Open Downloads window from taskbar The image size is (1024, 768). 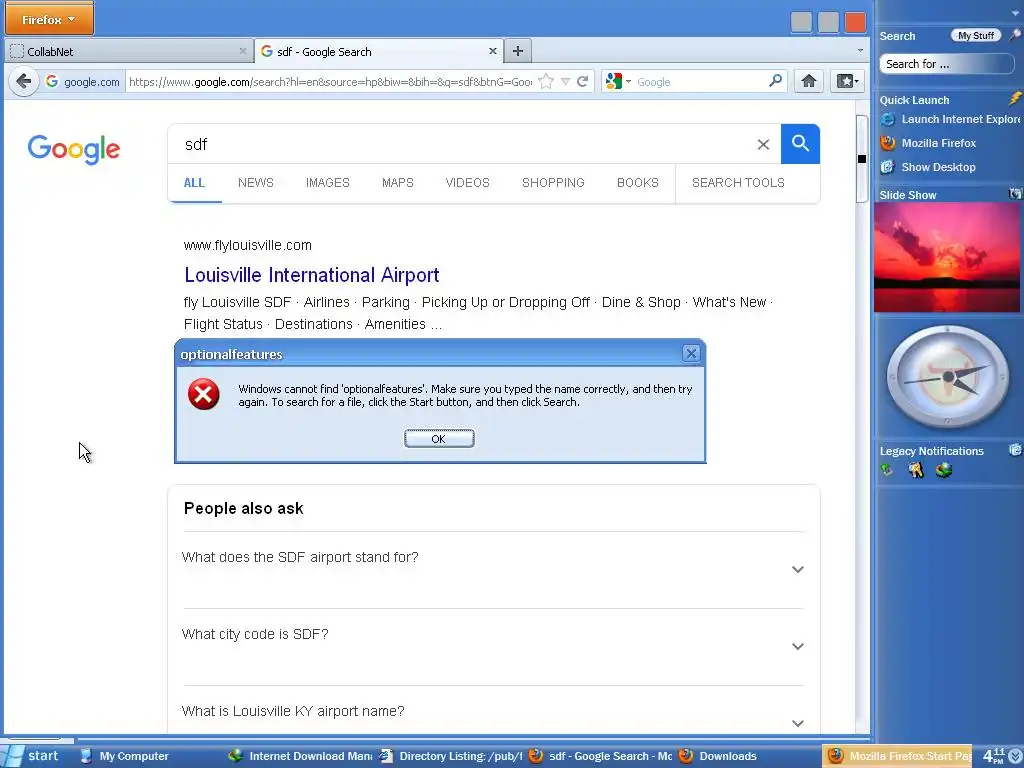coord(718,756)
